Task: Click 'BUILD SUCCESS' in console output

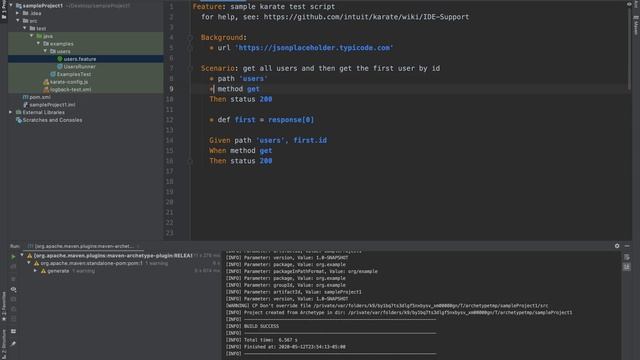Action: (x=261, y=326)
